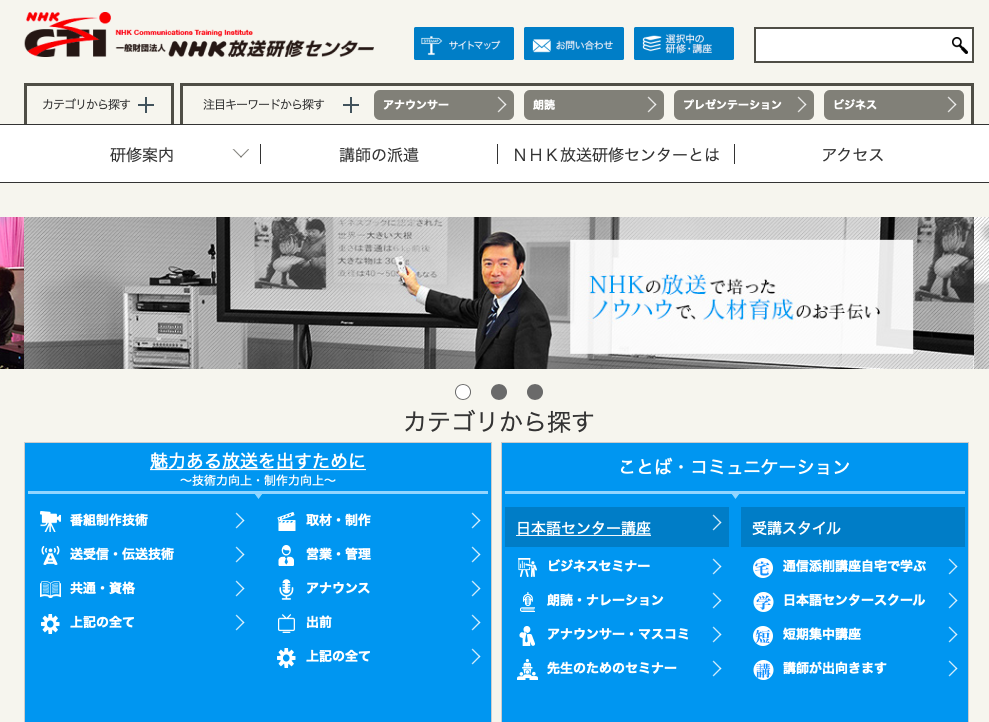Select the book icon beside 共通・資格
989x722 pixels.
point(49,588)
